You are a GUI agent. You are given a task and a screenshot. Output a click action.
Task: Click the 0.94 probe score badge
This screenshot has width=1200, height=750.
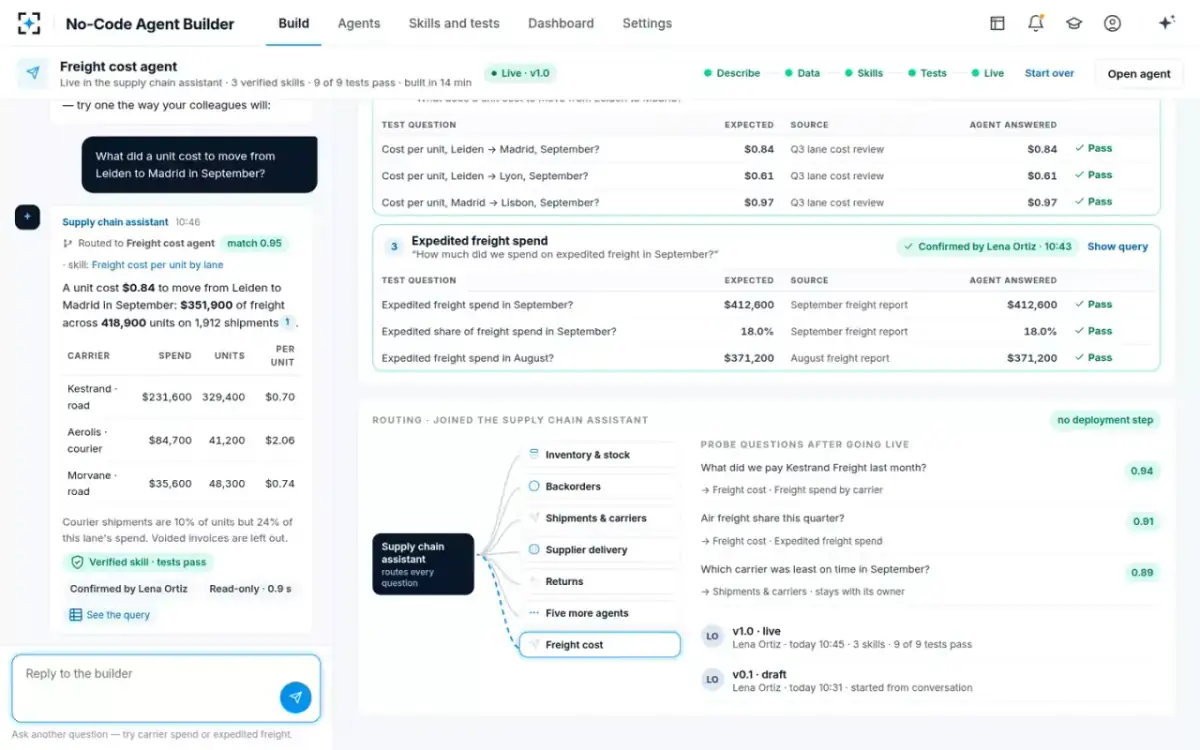1141,471
